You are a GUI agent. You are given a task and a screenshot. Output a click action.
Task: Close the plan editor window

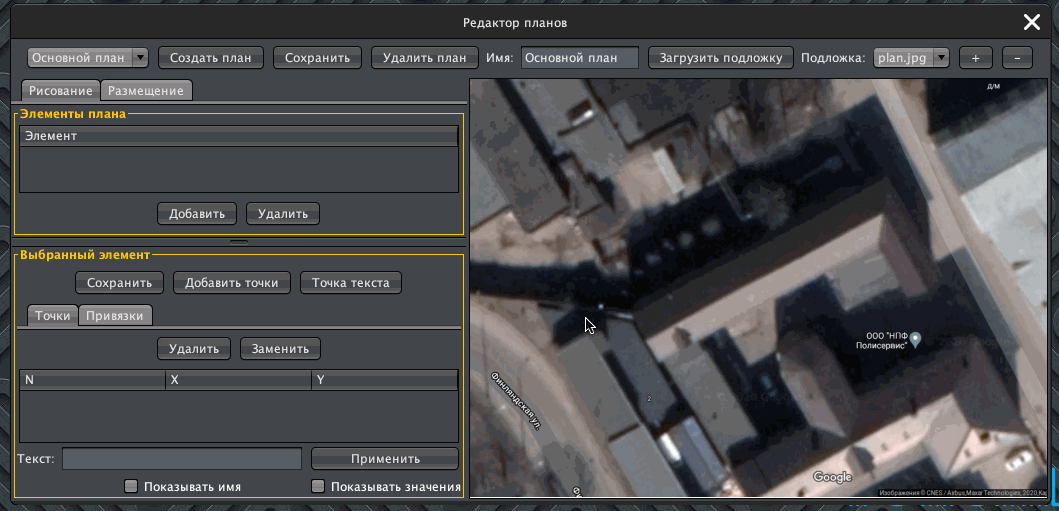[1031, 23]
